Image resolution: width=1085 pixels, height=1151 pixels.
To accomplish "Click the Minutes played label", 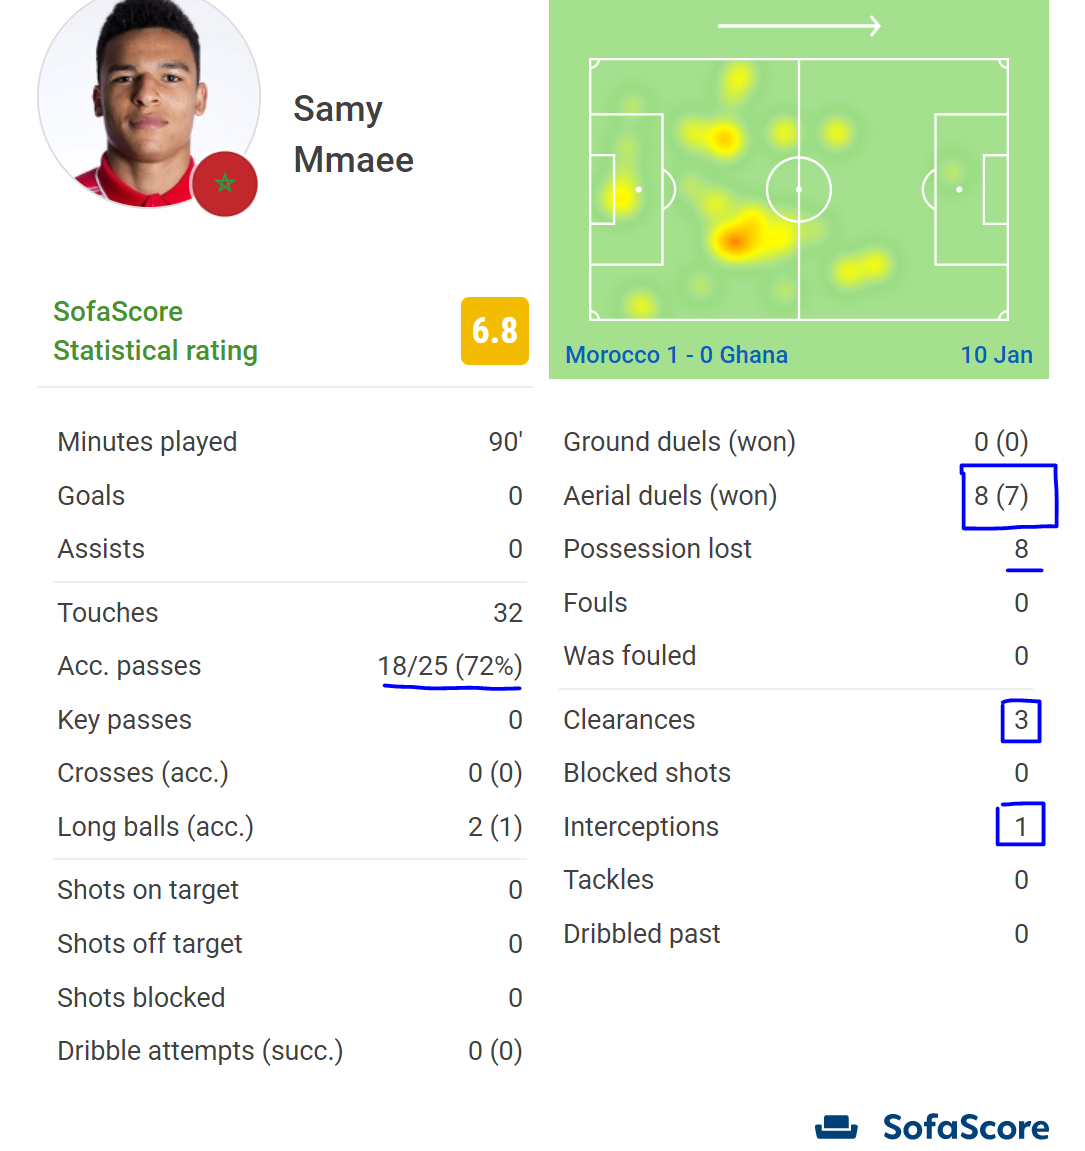I will coord(147,442).
